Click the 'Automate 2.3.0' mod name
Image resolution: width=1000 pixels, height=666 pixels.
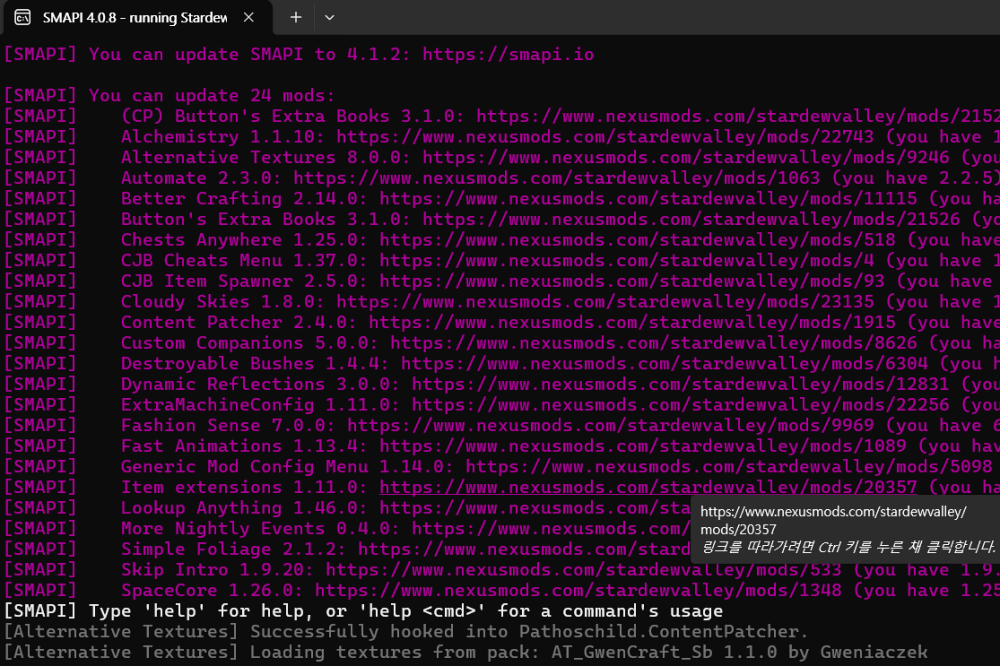pos(202,178)
